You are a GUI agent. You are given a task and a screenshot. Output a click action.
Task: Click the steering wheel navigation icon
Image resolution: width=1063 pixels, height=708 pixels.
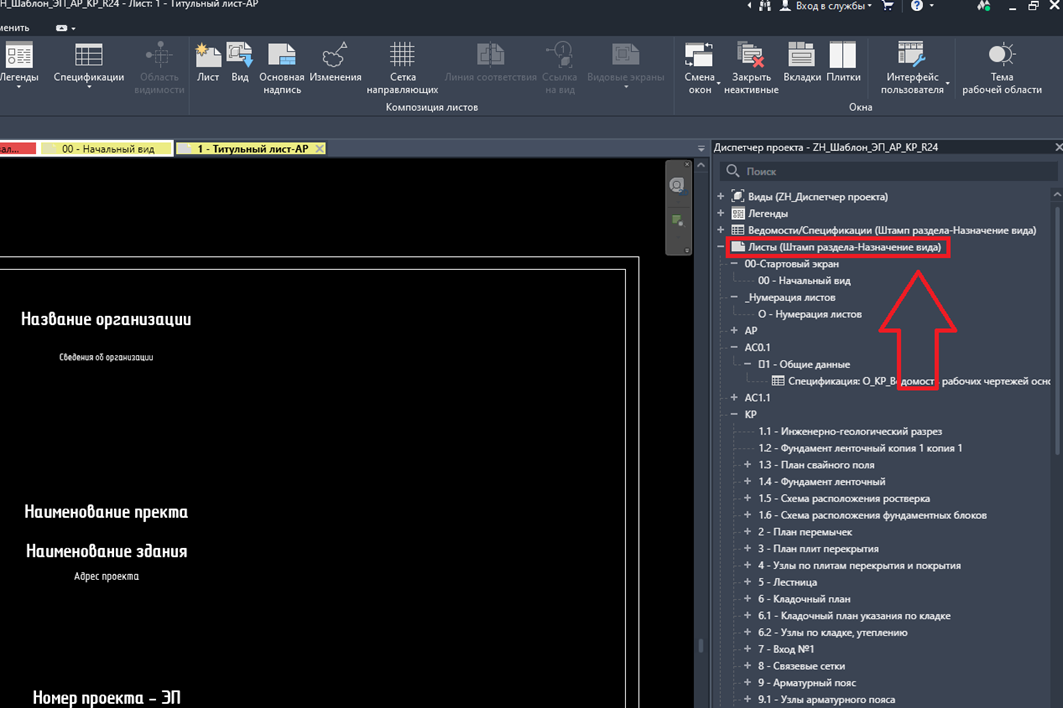(x=677, y=185)
